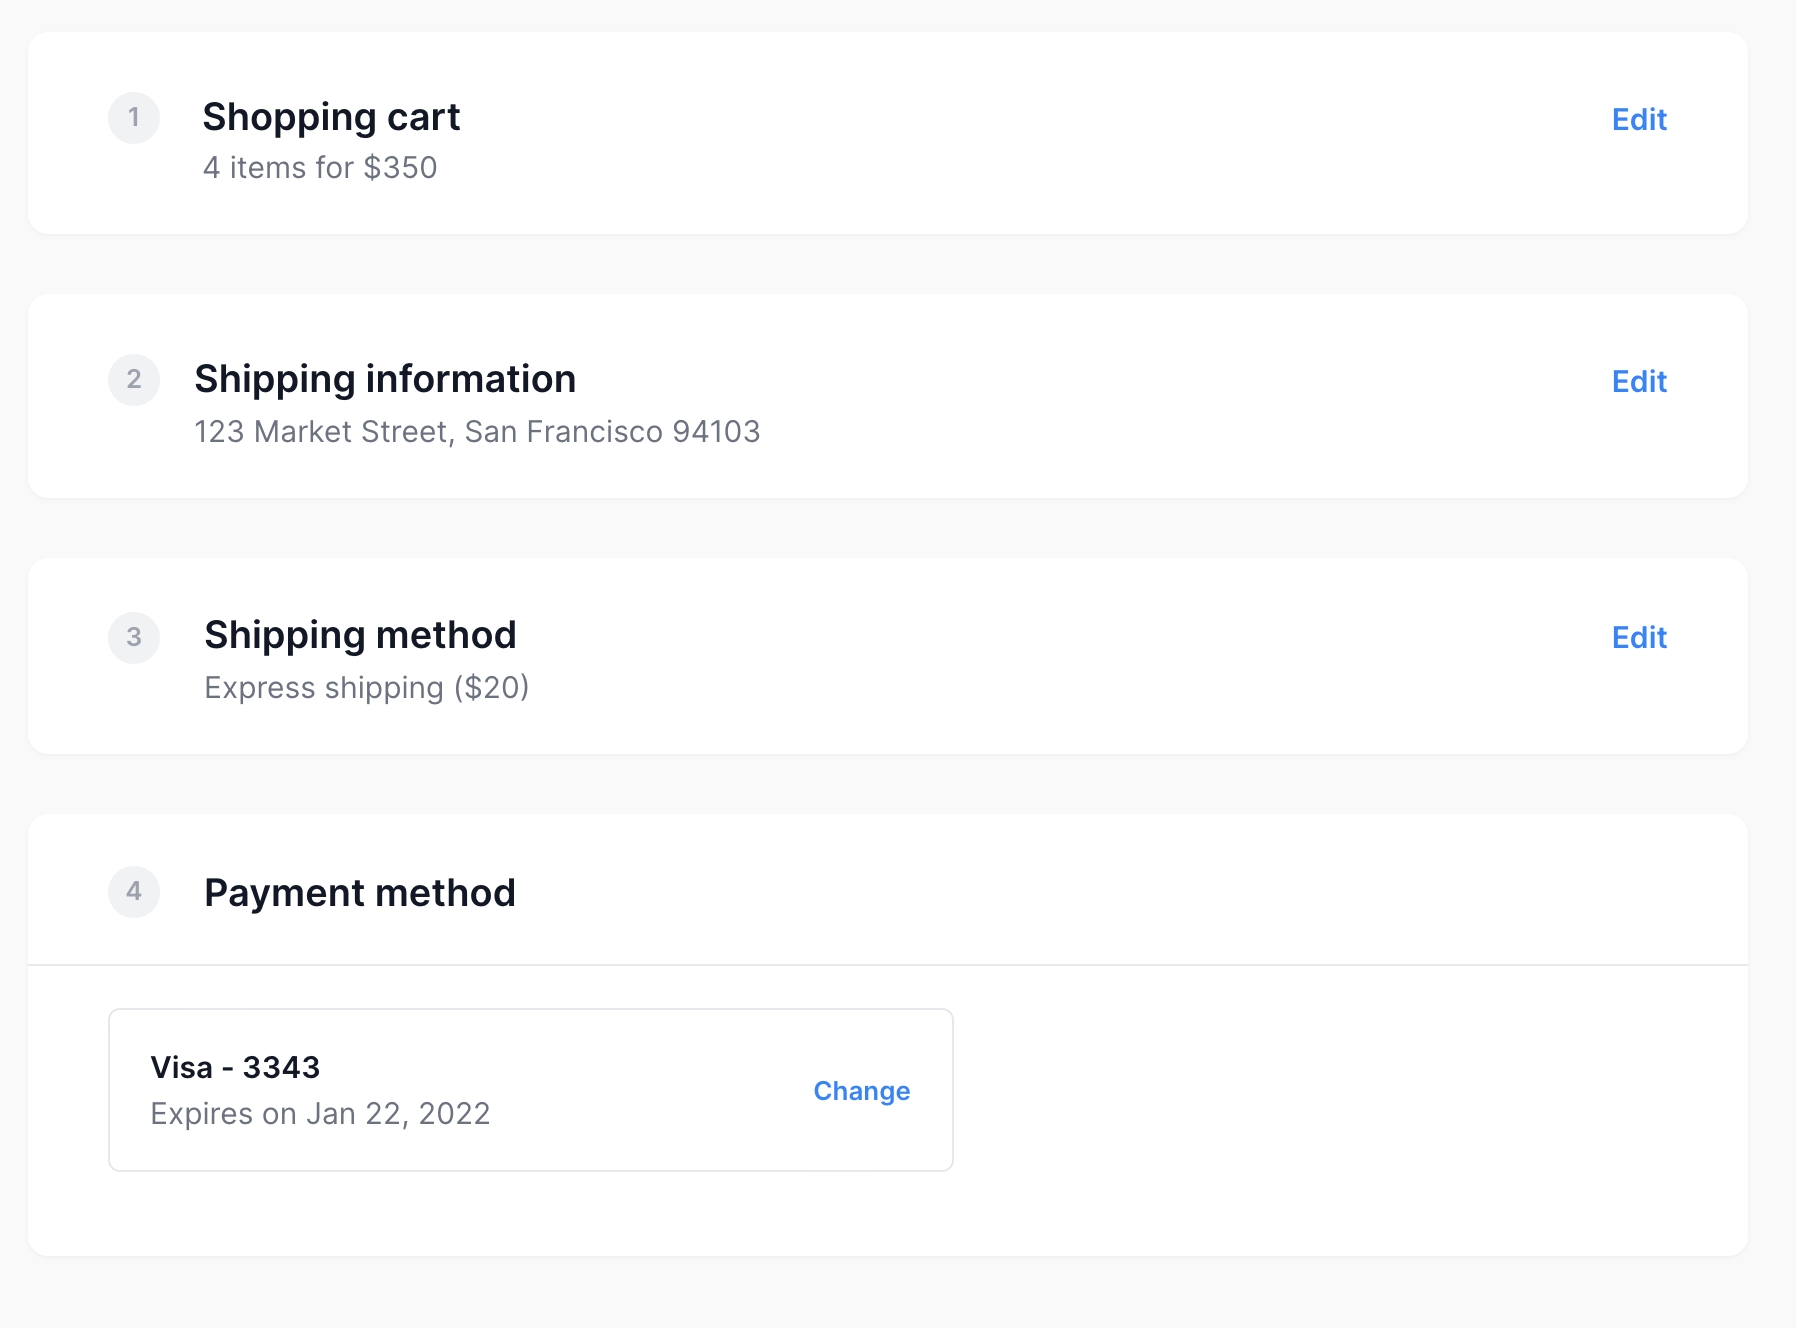Viewport: 1796px width, 1328px height.
Task: Click the step 1 number badge
Action: point(134,118)
